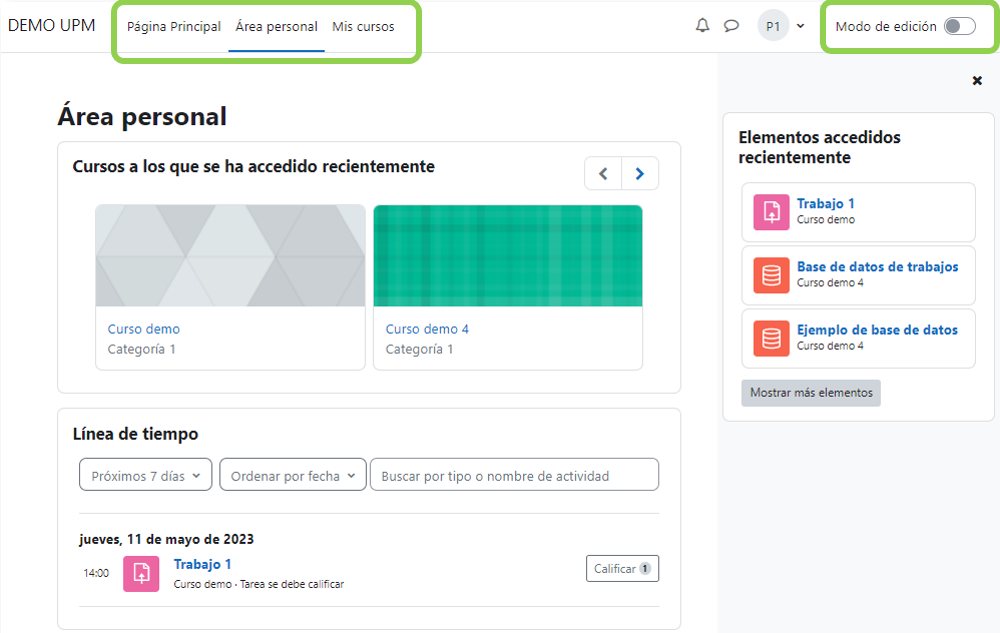
Task: Click the assignment icon next to Trabajo 1 timeline entry
Action: click(141, 573)
